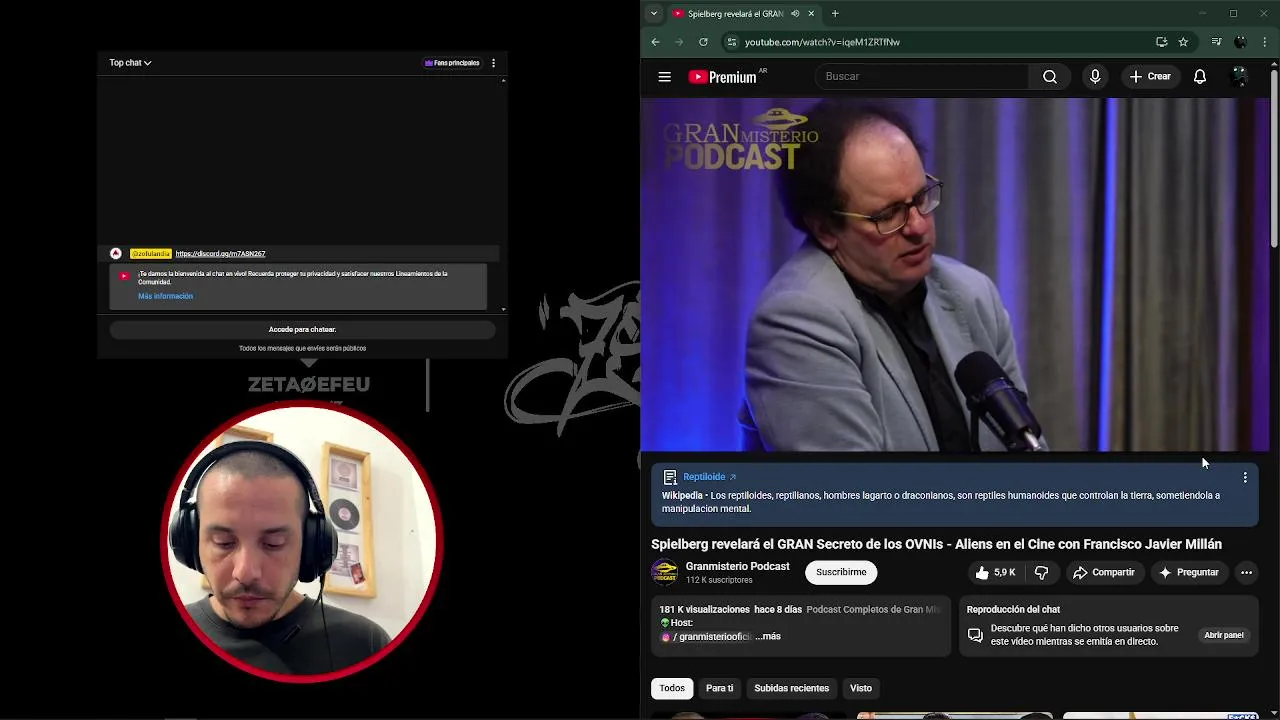Start voice search with the microphone icon
The width and height of the screenshot is (1280, 720).
click(1095, 76)
